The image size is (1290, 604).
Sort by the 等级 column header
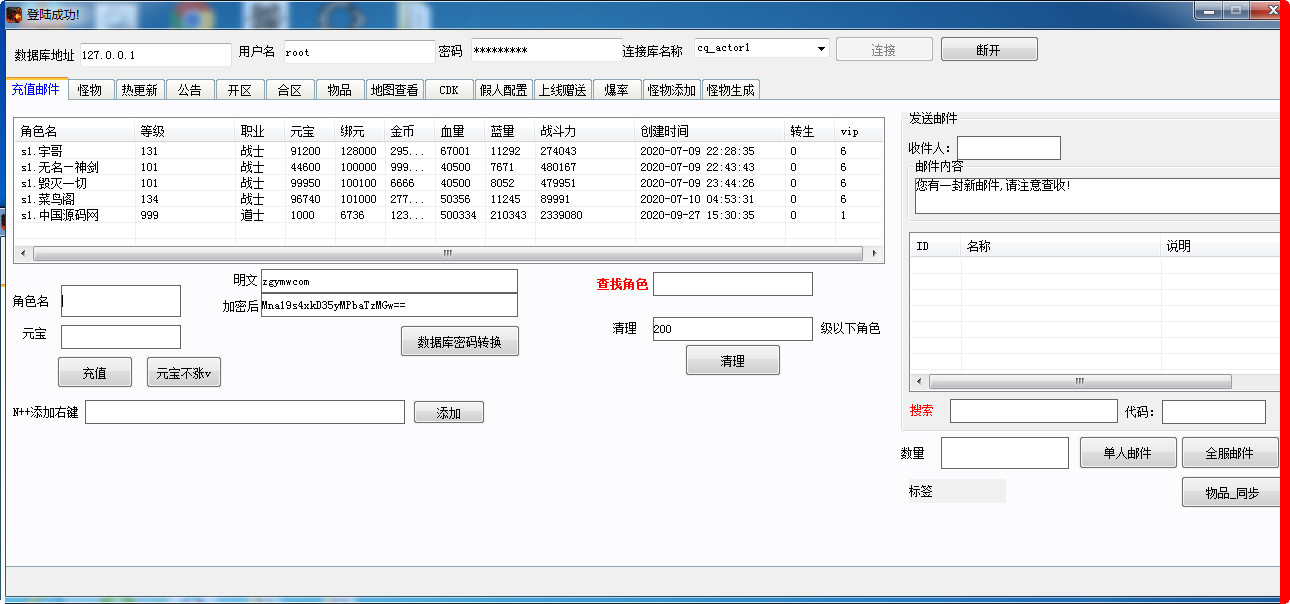[185, 131]
